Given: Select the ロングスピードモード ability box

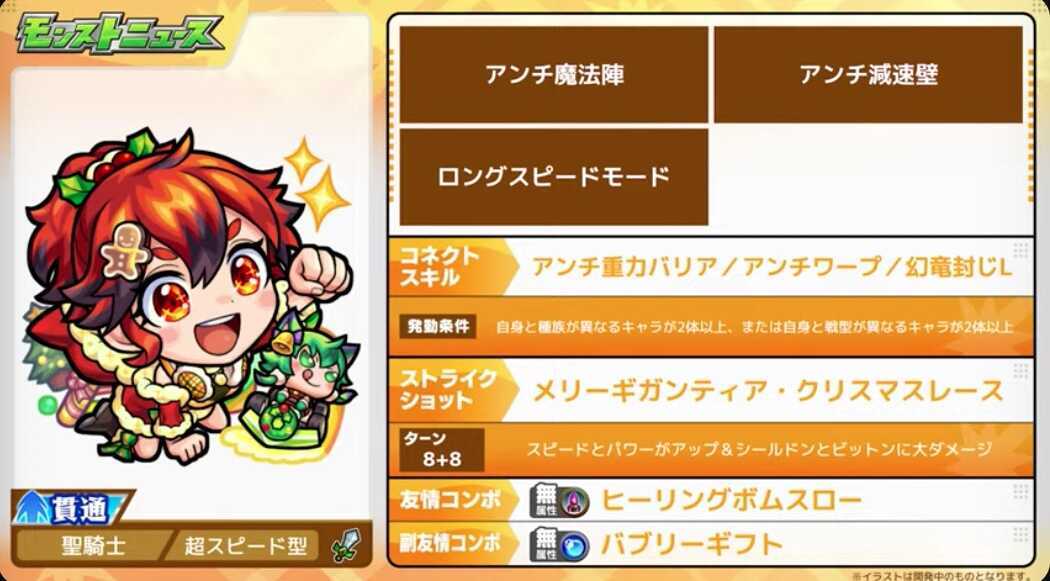Looking at the screenshot, I should click(x=554, y=177).
